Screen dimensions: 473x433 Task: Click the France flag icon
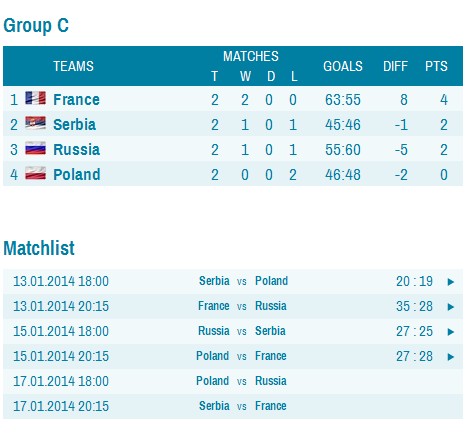35,98
